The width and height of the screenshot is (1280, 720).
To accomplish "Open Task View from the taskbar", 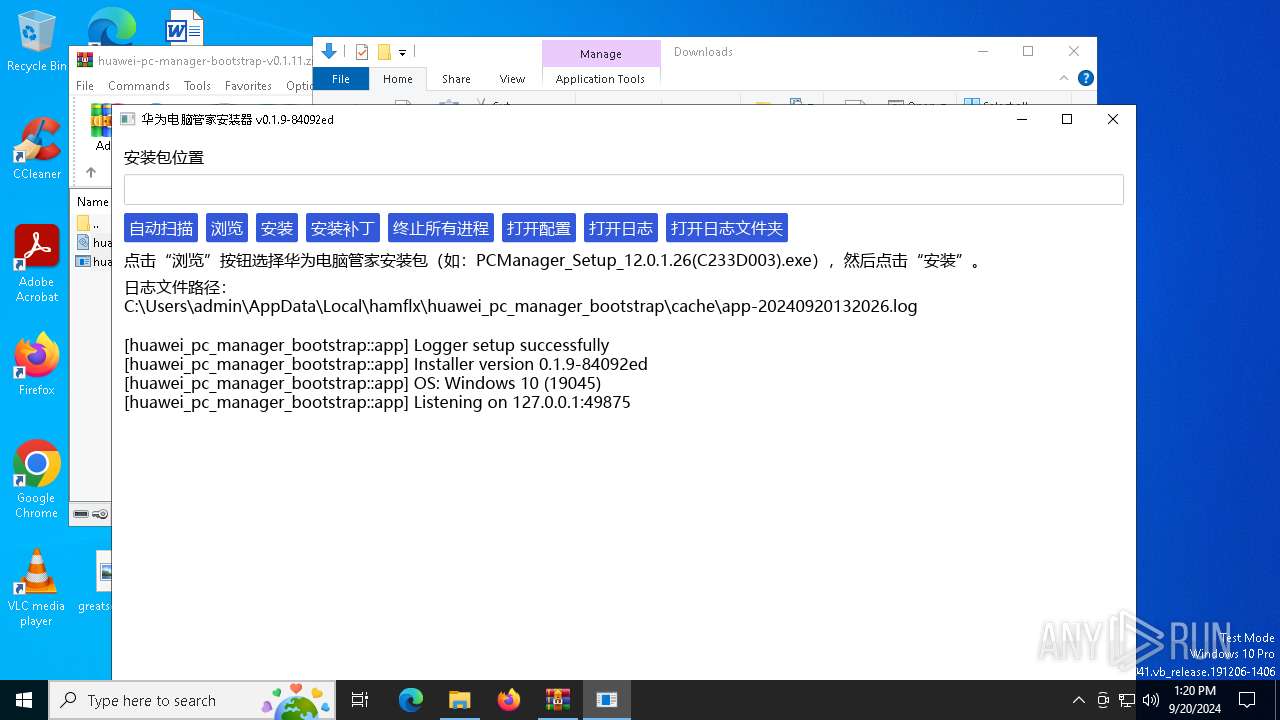I will click(x=361, y=700).
